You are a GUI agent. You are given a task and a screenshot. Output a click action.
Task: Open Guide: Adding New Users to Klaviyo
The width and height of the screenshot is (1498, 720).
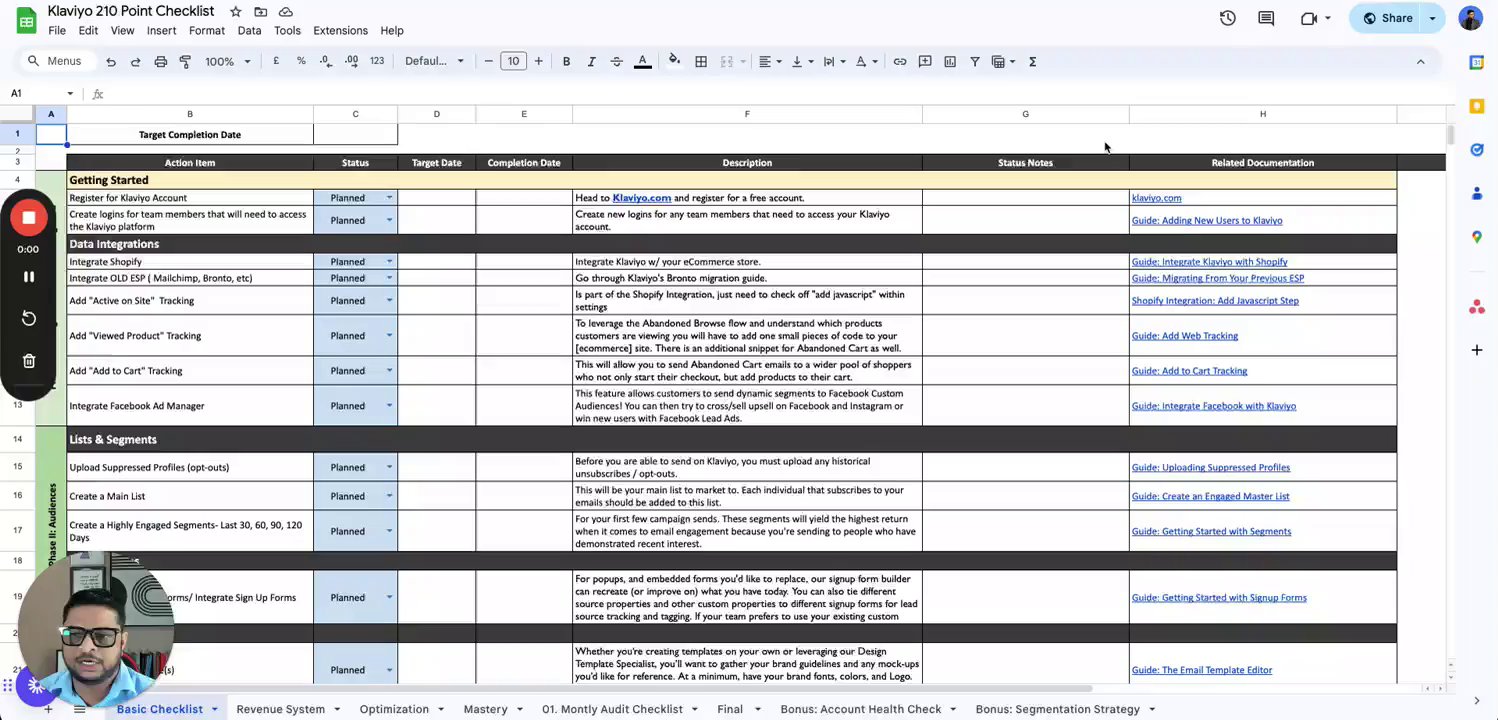(1207, 220)
